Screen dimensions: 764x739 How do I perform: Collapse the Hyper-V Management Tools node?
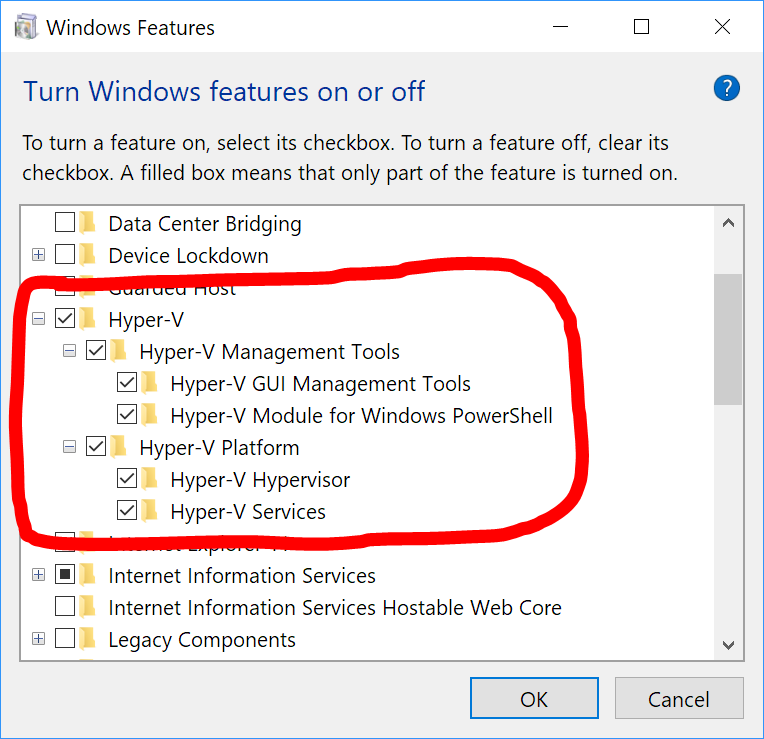click(x=70, y=351)
